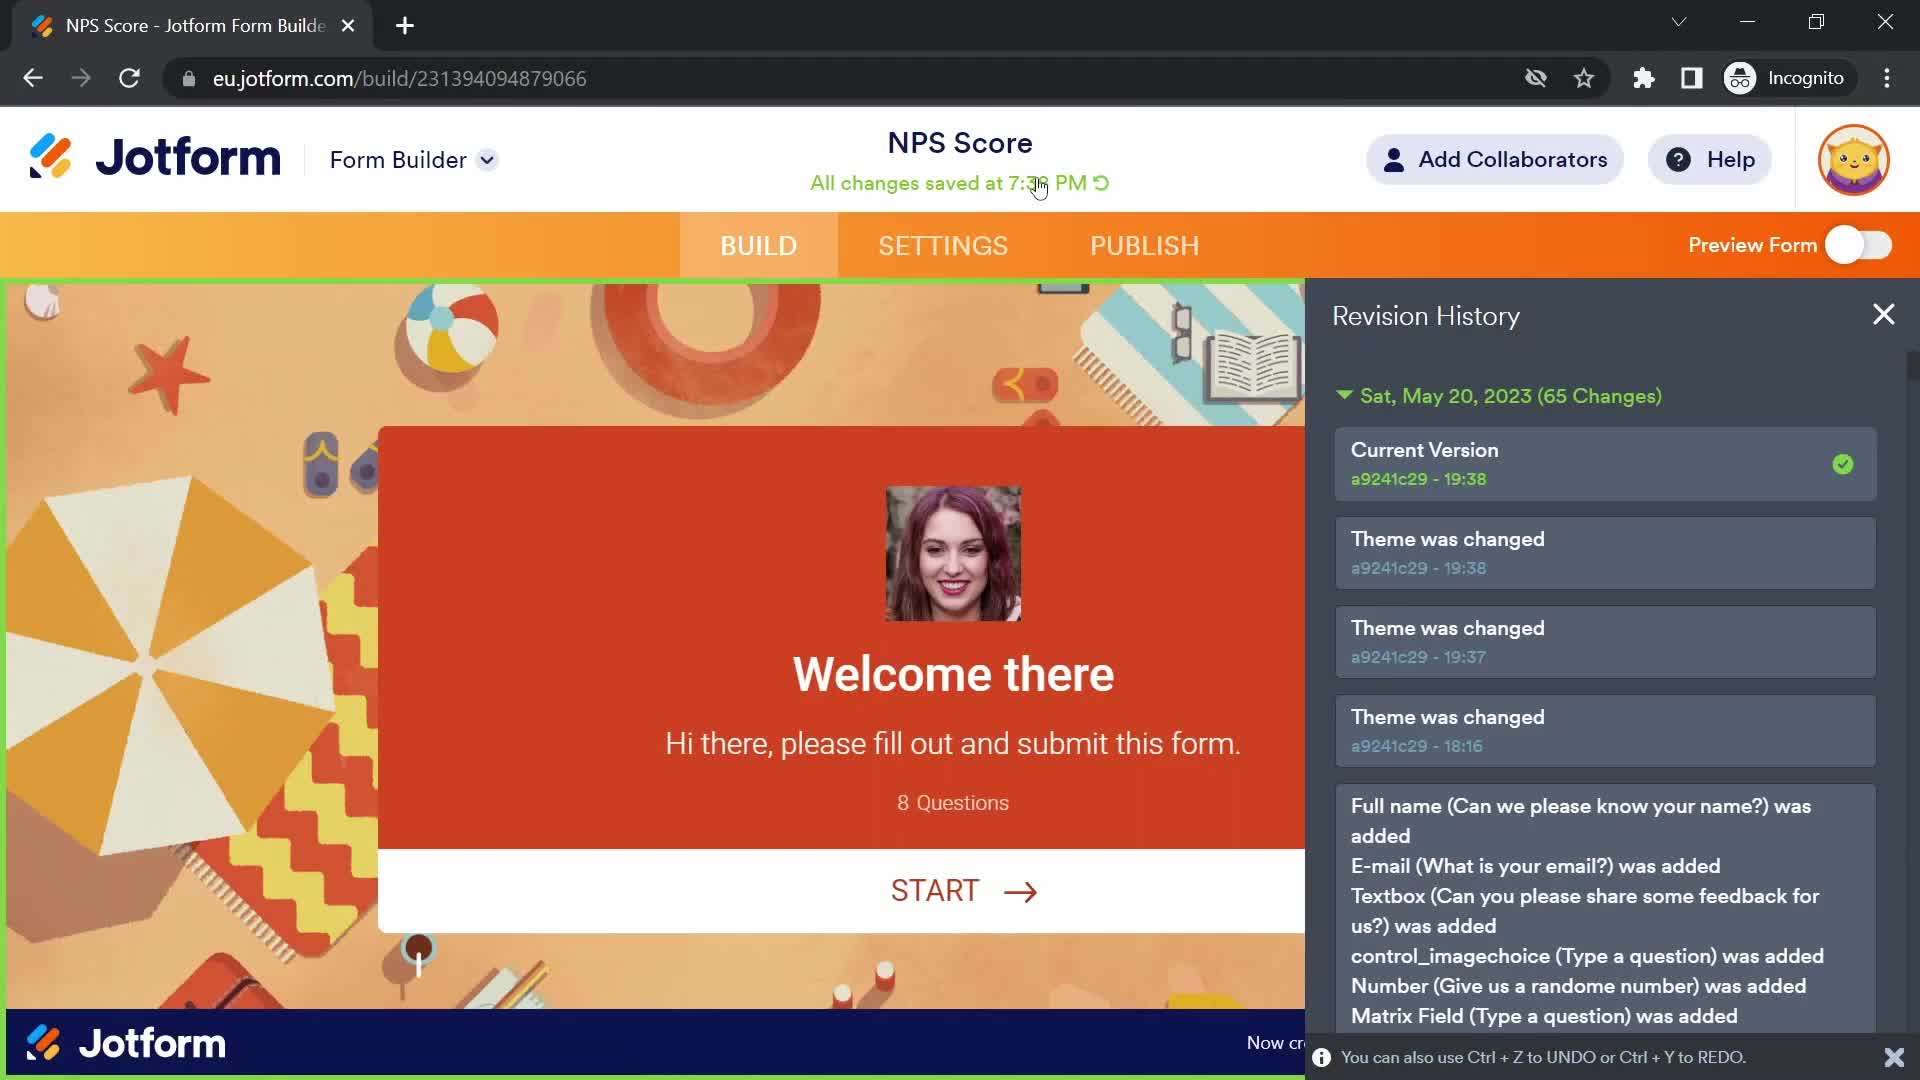Click the refresh/reload icon
Image resolution: width=1920 pixels, height=1080 pixels.
(x=129, y=78)
